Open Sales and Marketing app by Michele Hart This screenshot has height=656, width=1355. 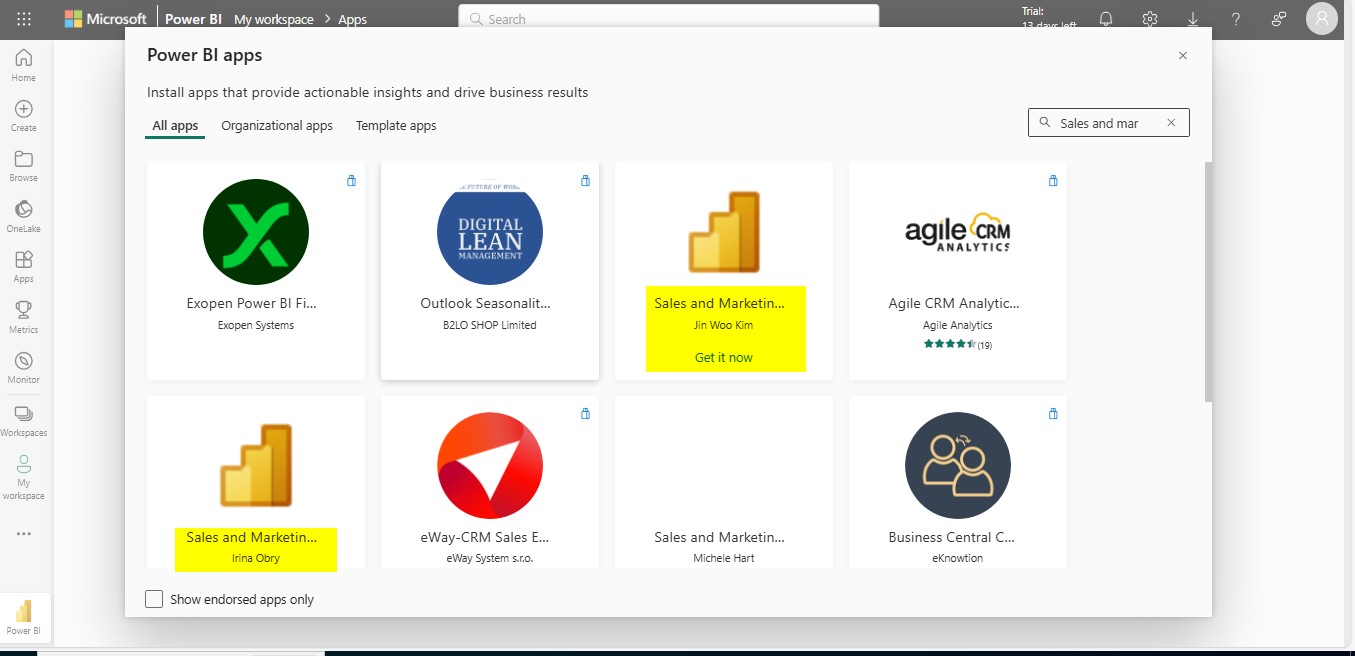[720, 537]
